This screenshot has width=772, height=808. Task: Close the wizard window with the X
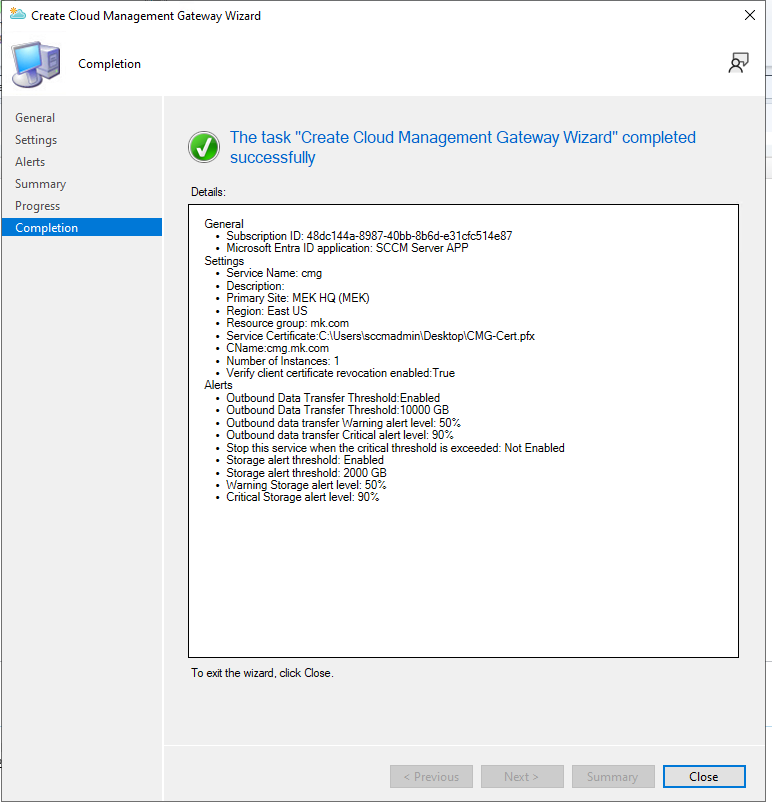750,16
